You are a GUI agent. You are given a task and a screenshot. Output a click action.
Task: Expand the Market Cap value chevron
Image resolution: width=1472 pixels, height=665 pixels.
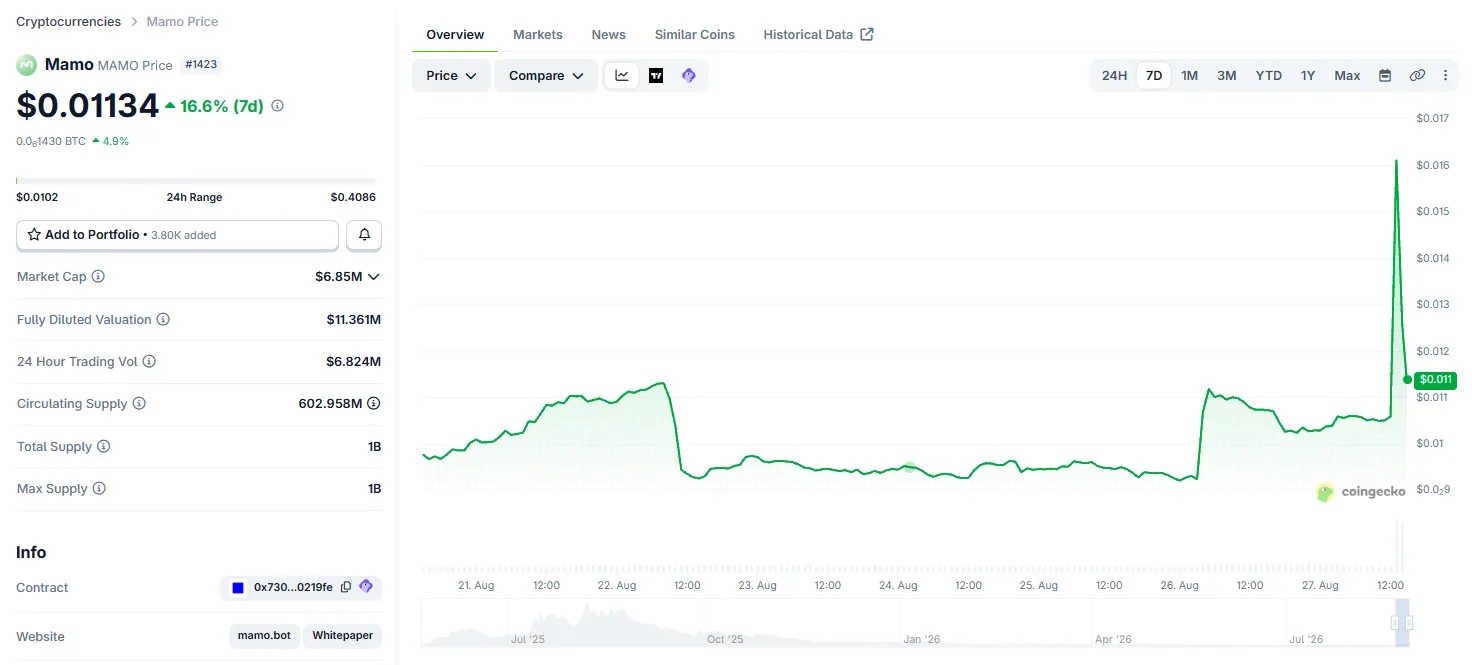click(374, 277)
